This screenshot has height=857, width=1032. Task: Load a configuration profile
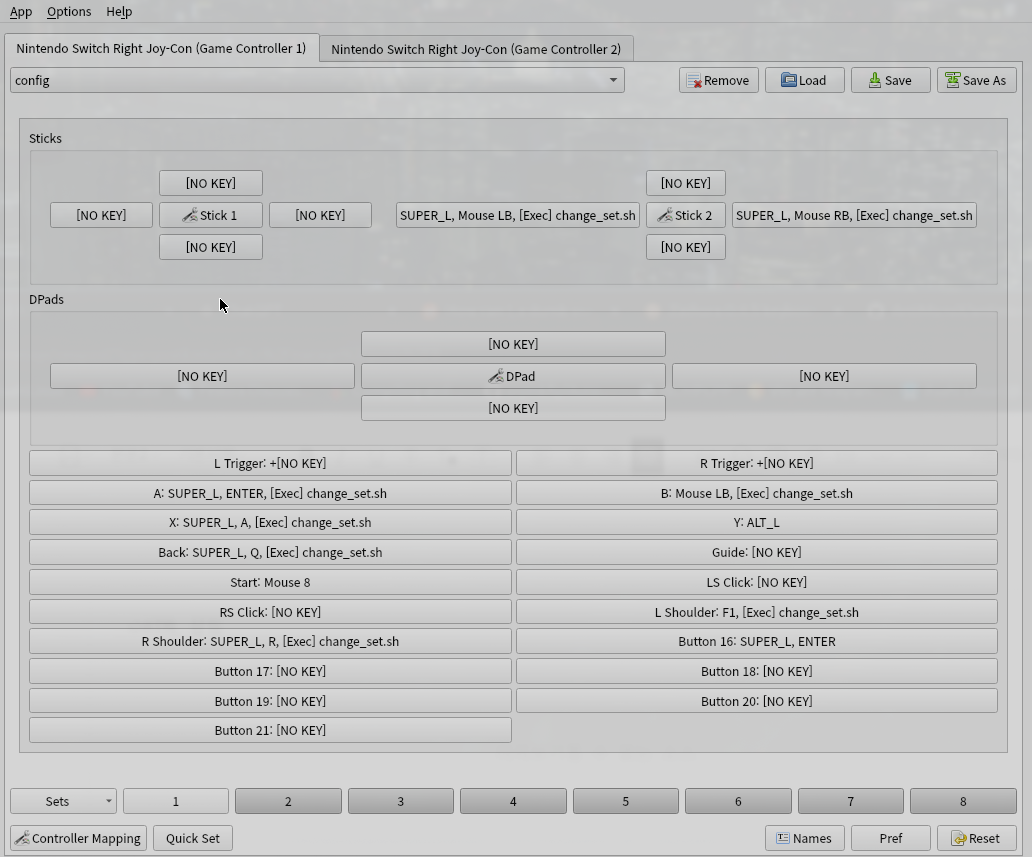(x=804, y=80)
